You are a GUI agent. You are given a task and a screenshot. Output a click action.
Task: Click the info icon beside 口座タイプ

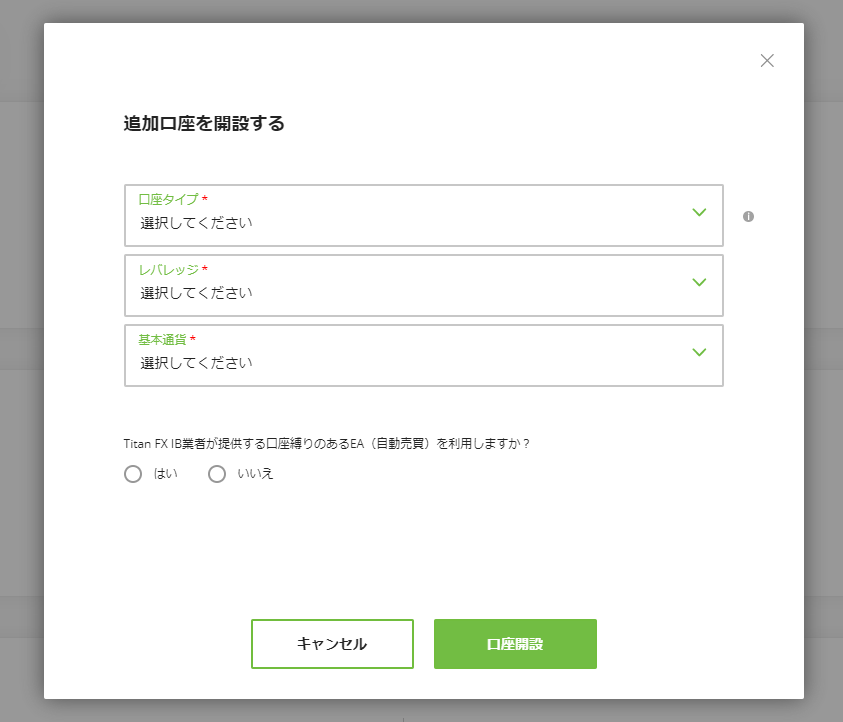[748, 216]
